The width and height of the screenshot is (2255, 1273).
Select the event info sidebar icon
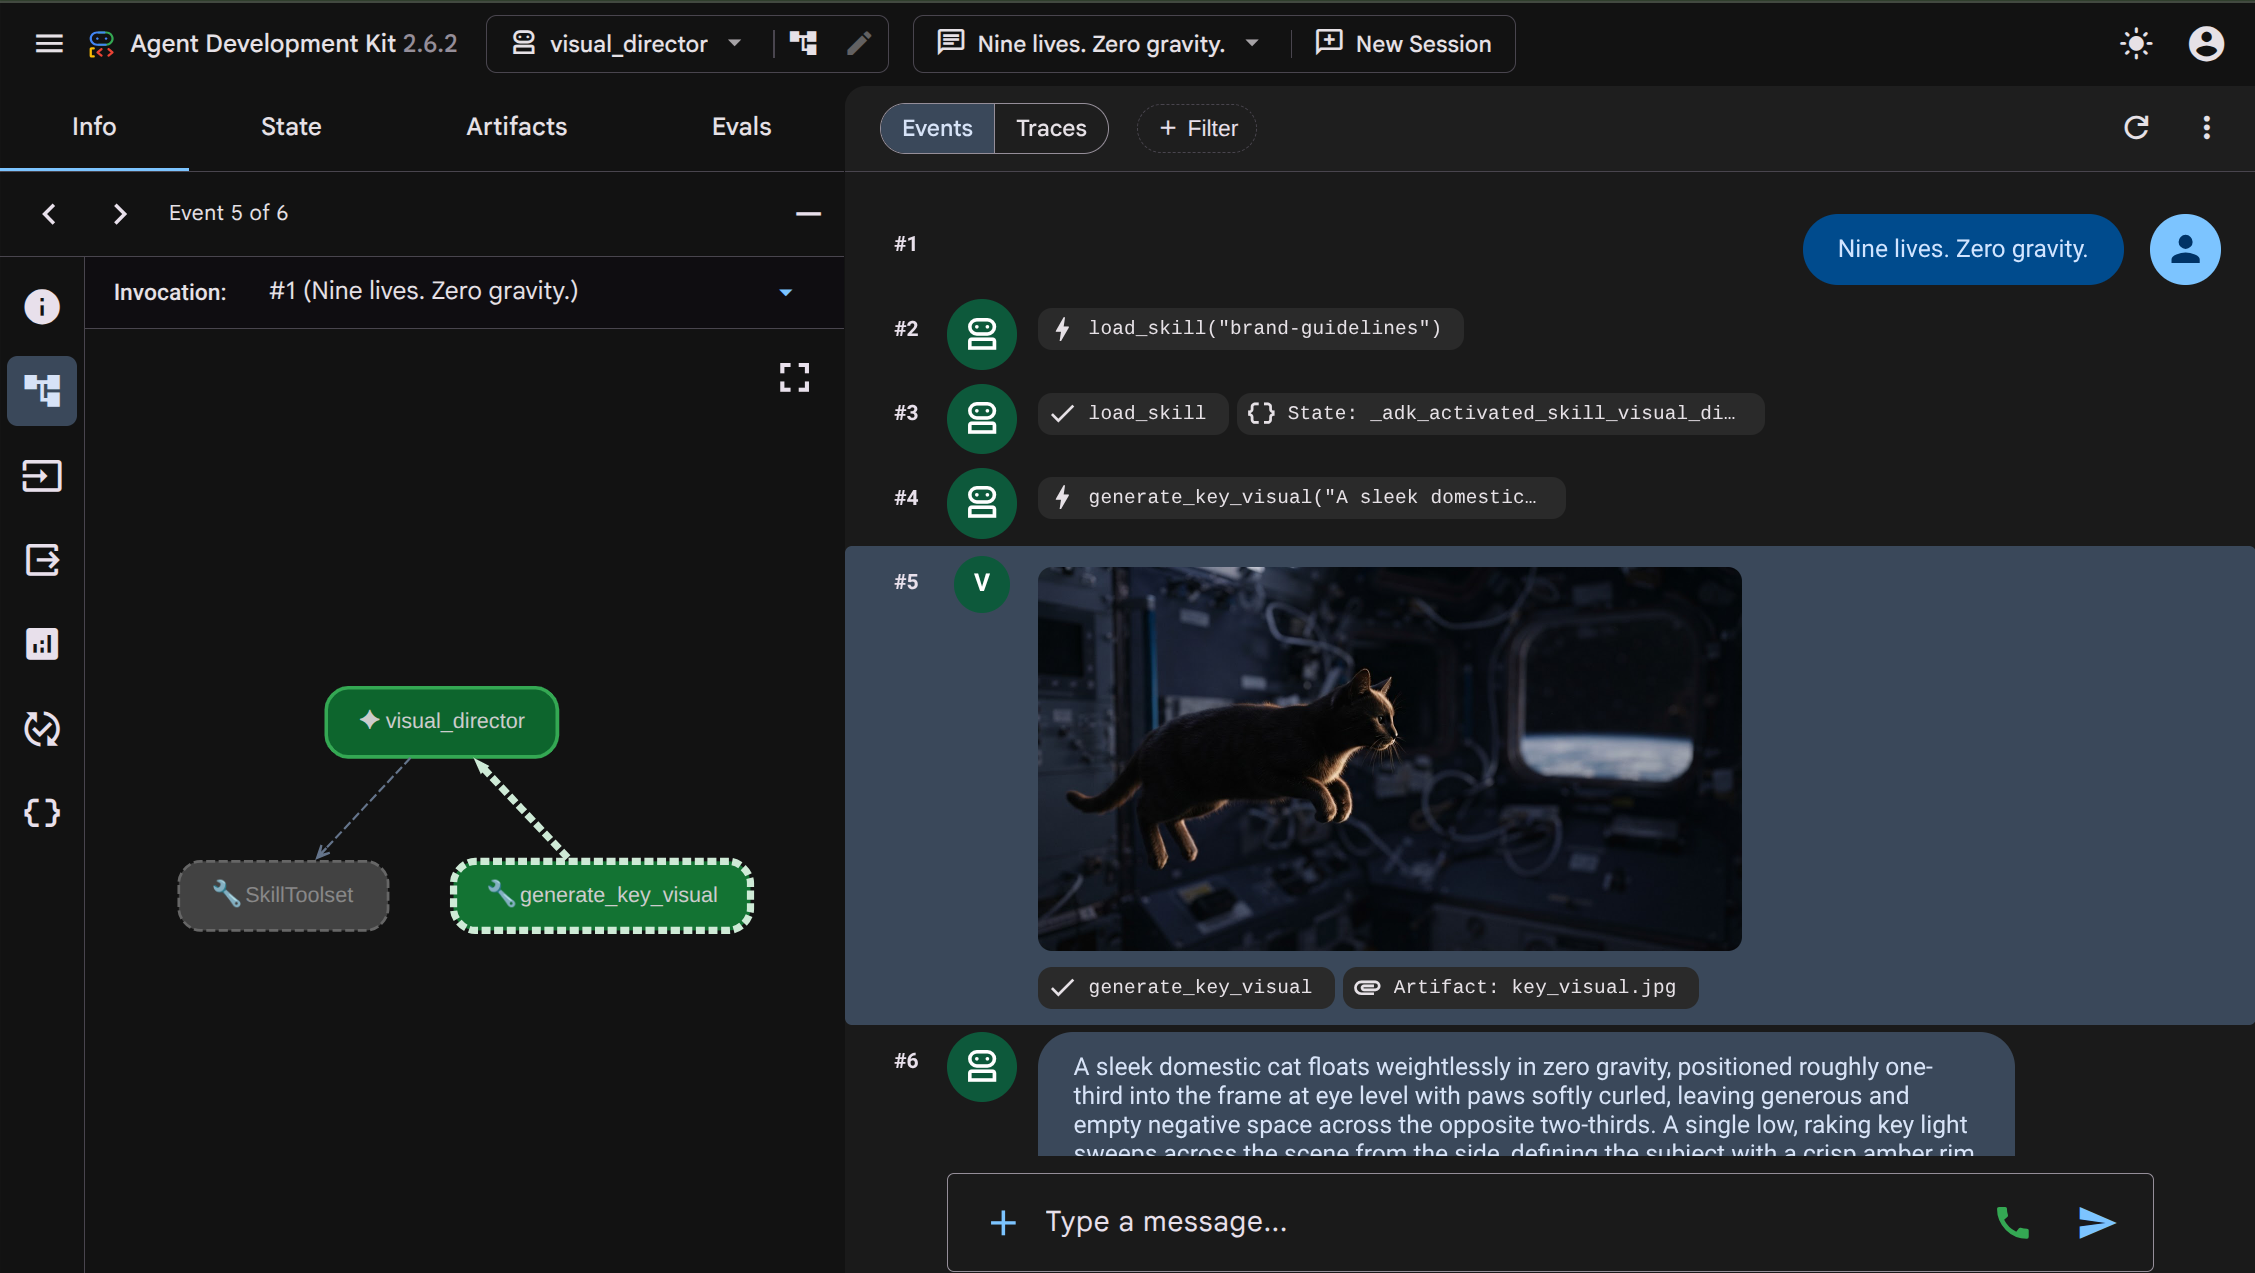(42, 307)
